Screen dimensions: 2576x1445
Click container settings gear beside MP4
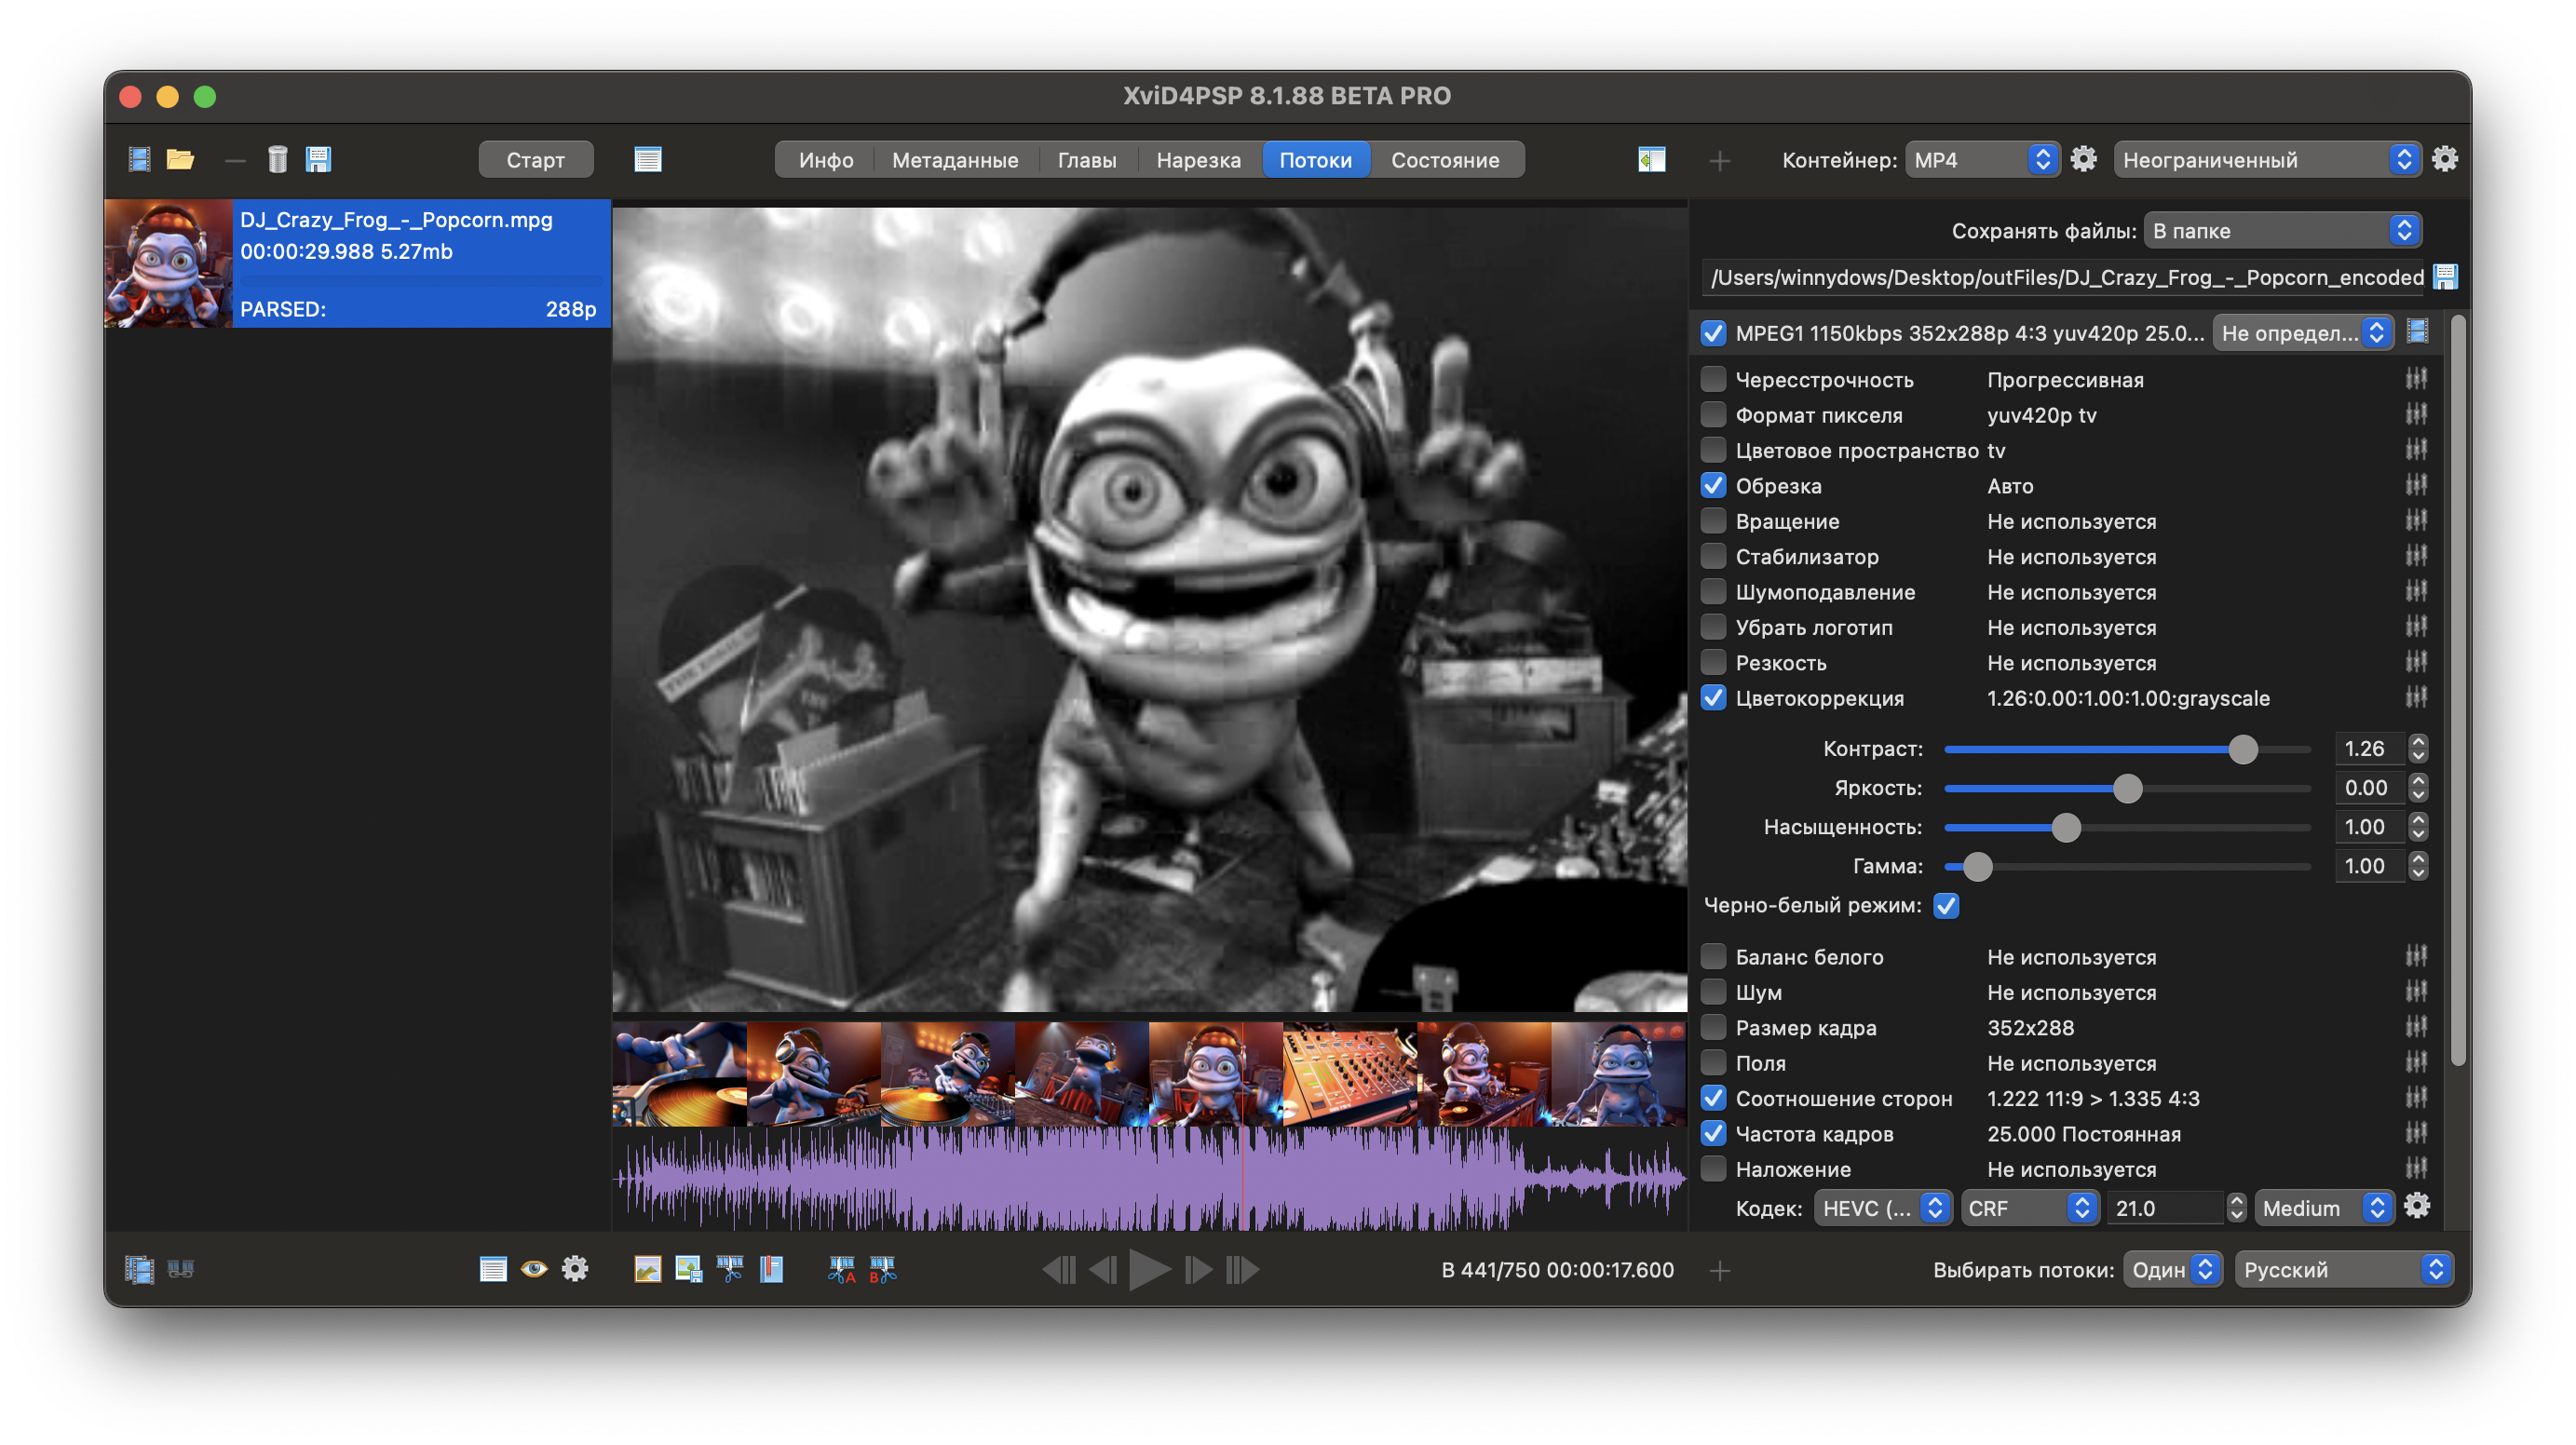2083,159
